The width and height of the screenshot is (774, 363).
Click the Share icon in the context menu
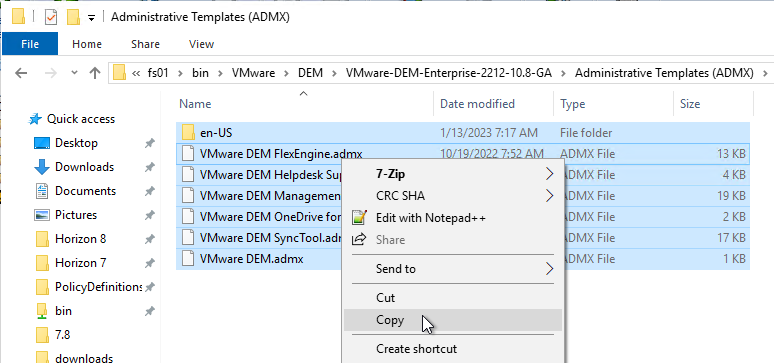coord(359,240)
